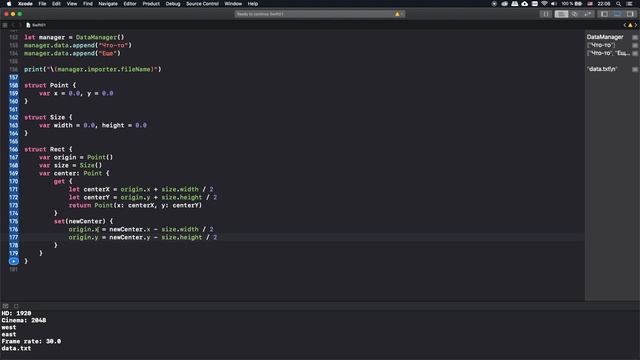Open Notification Center list icon

[x=630, y=4]
